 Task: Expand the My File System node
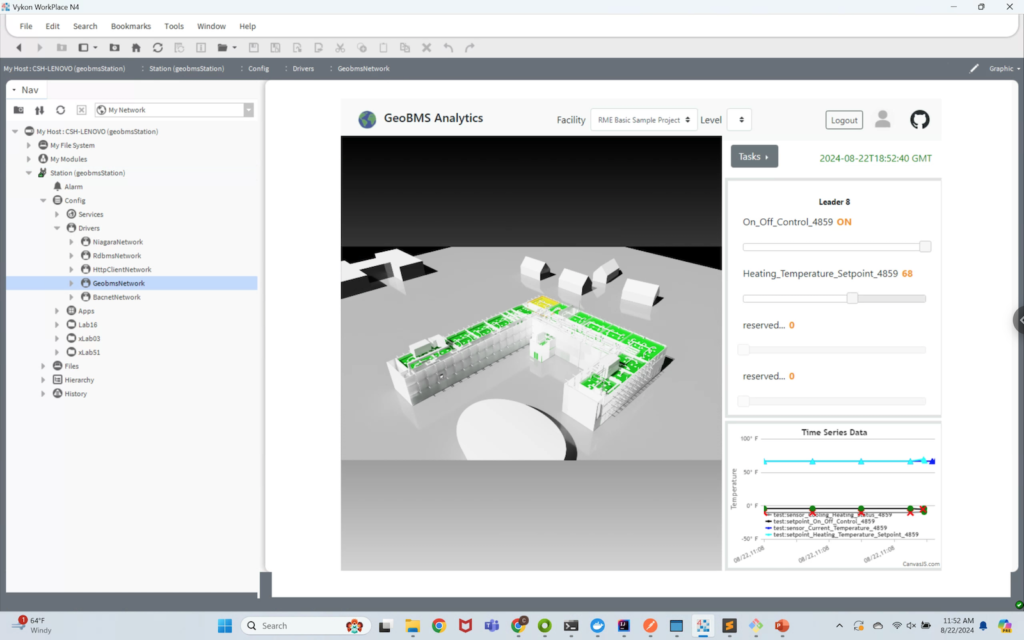pyautogui.click(x=29, y=145)
